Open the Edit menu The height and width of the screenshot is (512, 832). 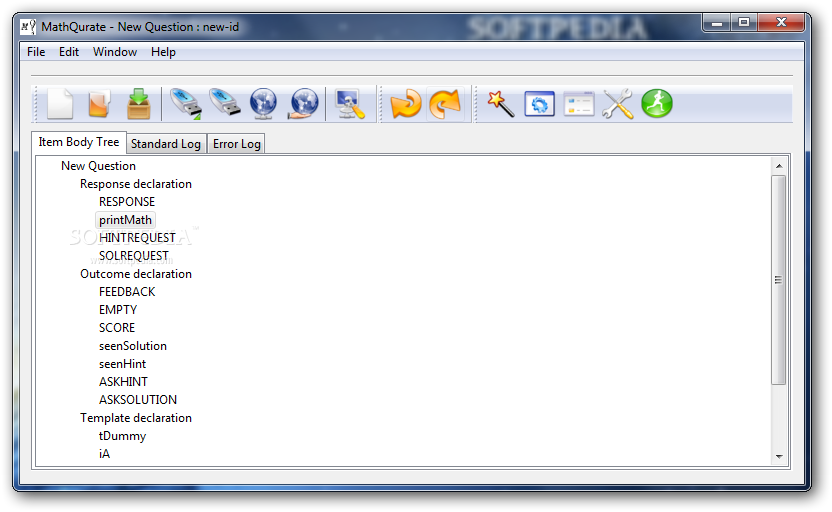click(69, 52)
